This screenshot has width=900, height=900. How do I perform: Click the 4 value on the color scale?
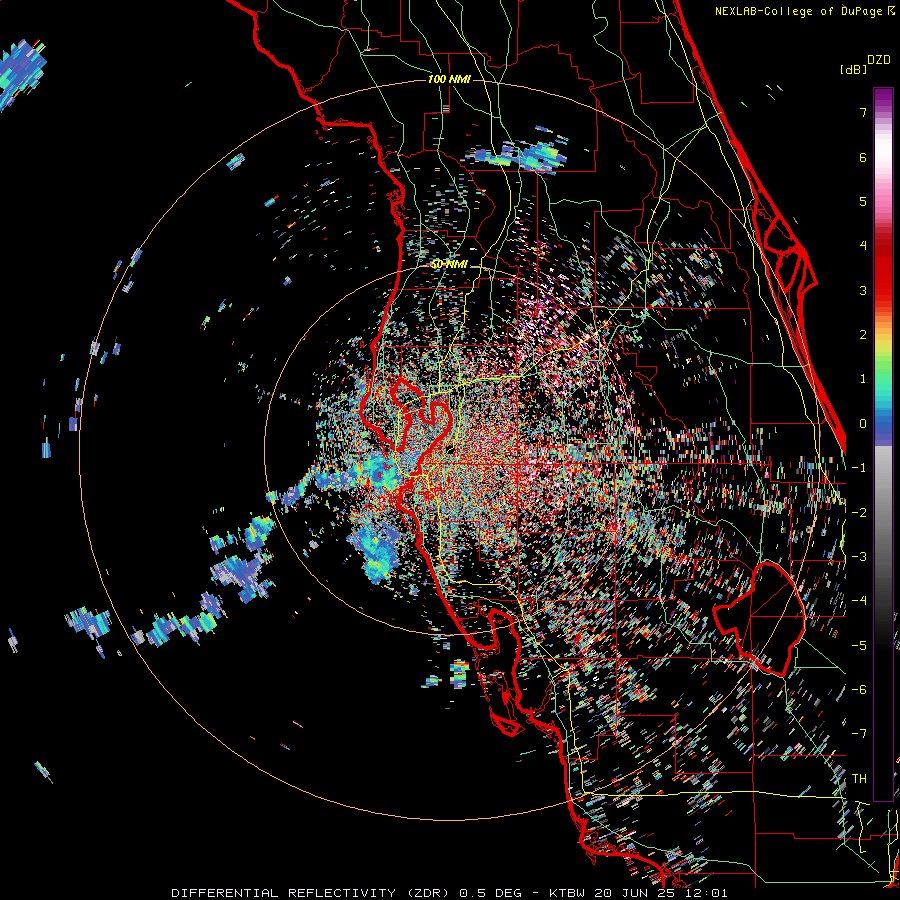(x=863, y=246)
